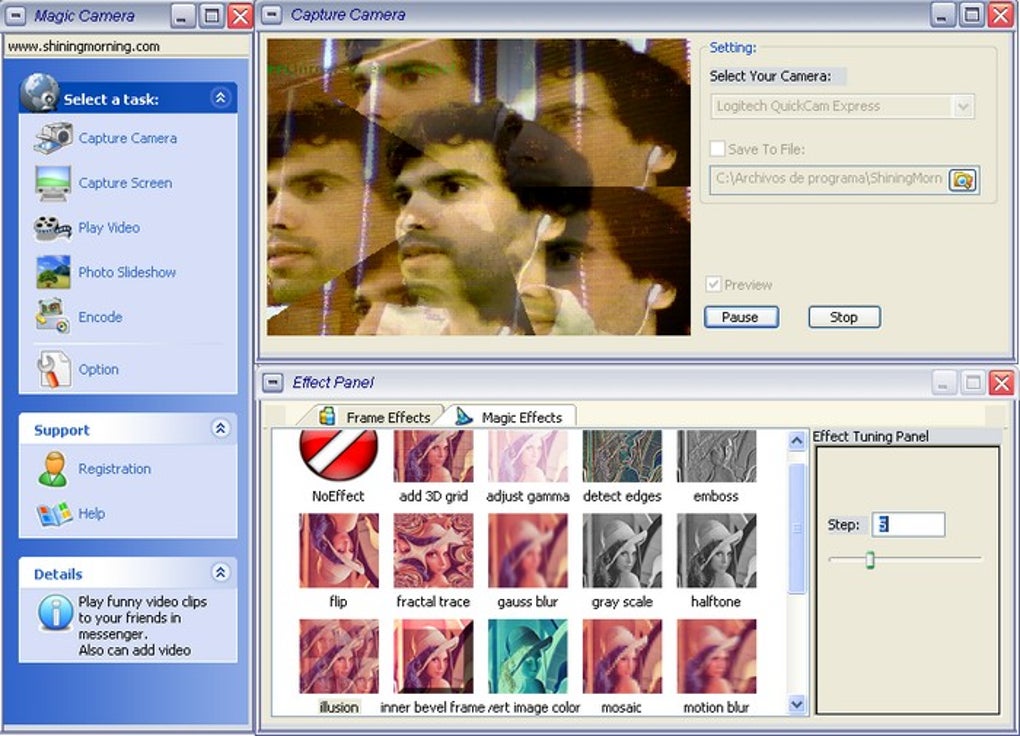1020x736 pixels.
Task: Open Option wrench icon
Action: coord(53,369)
